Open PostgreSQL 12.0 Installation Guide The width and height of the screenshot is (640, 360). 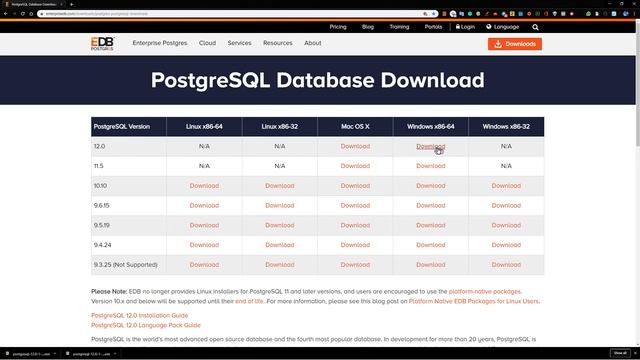pyautogui.click(x=140, y=316)
